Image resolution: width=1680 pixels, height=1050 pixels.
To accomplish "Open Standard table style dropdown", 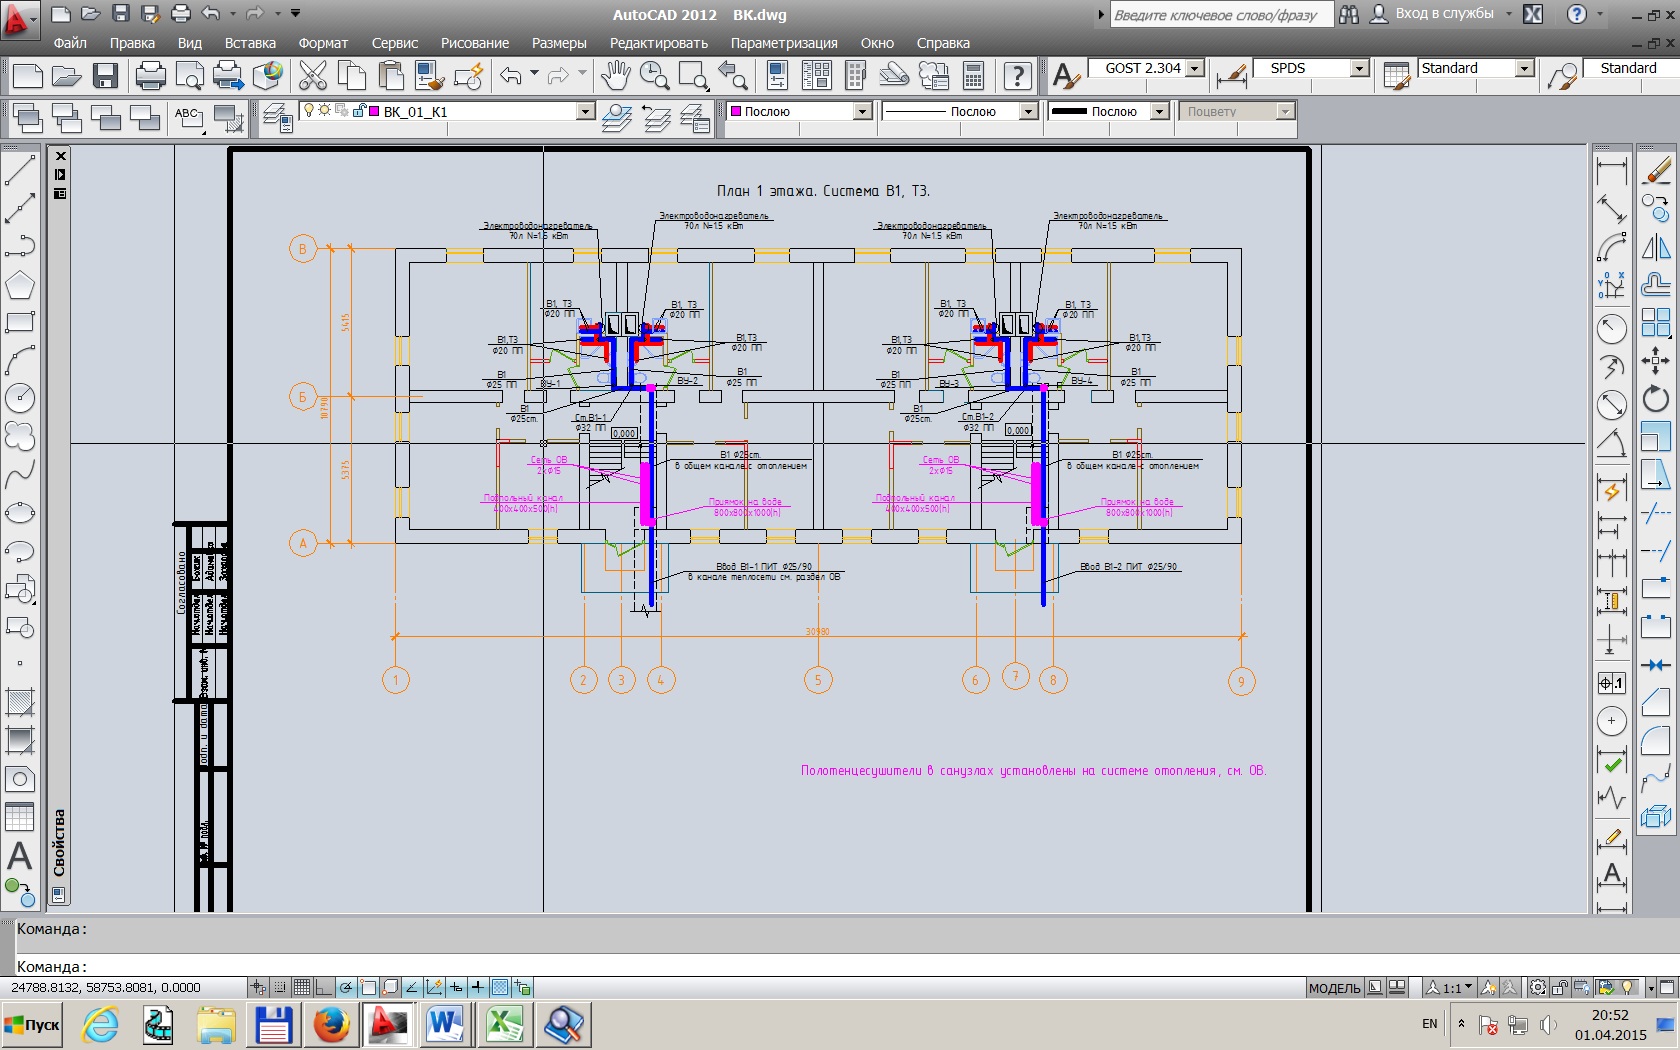I will point(1524,68).
